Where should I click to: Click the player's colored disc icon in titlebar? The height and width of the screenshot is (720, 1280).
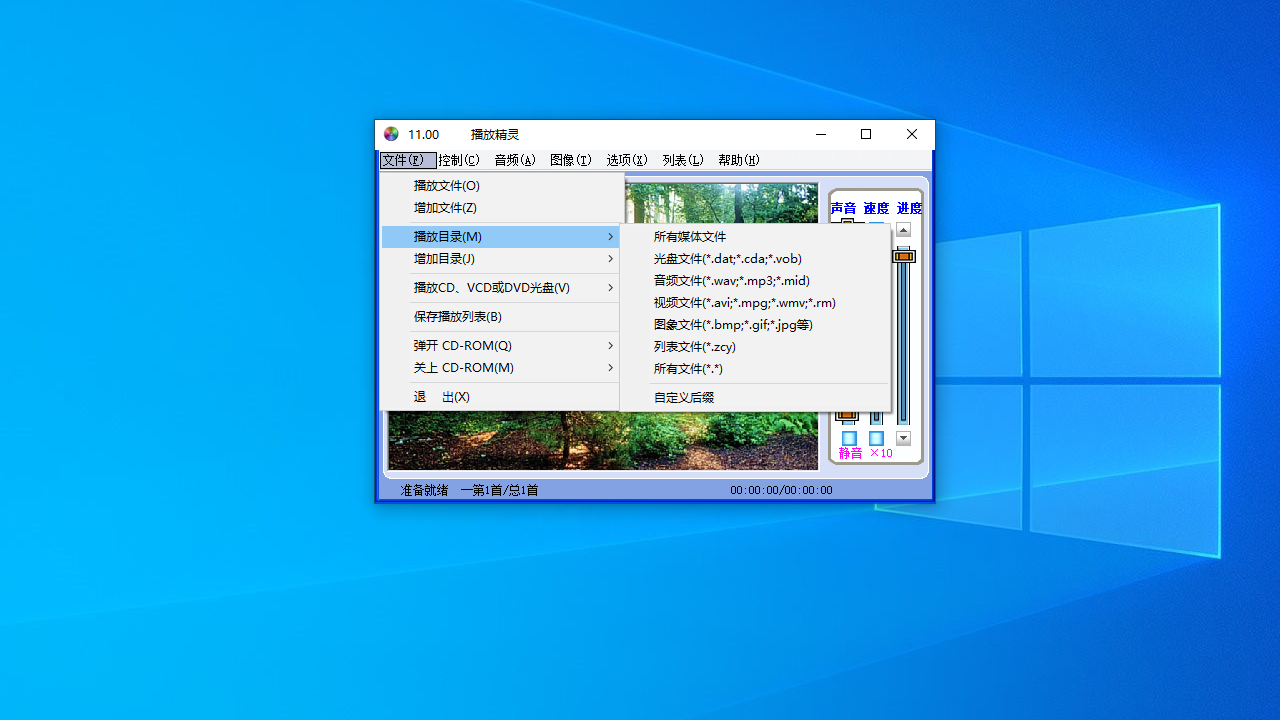pyautogui.click(x=391, y=134)
